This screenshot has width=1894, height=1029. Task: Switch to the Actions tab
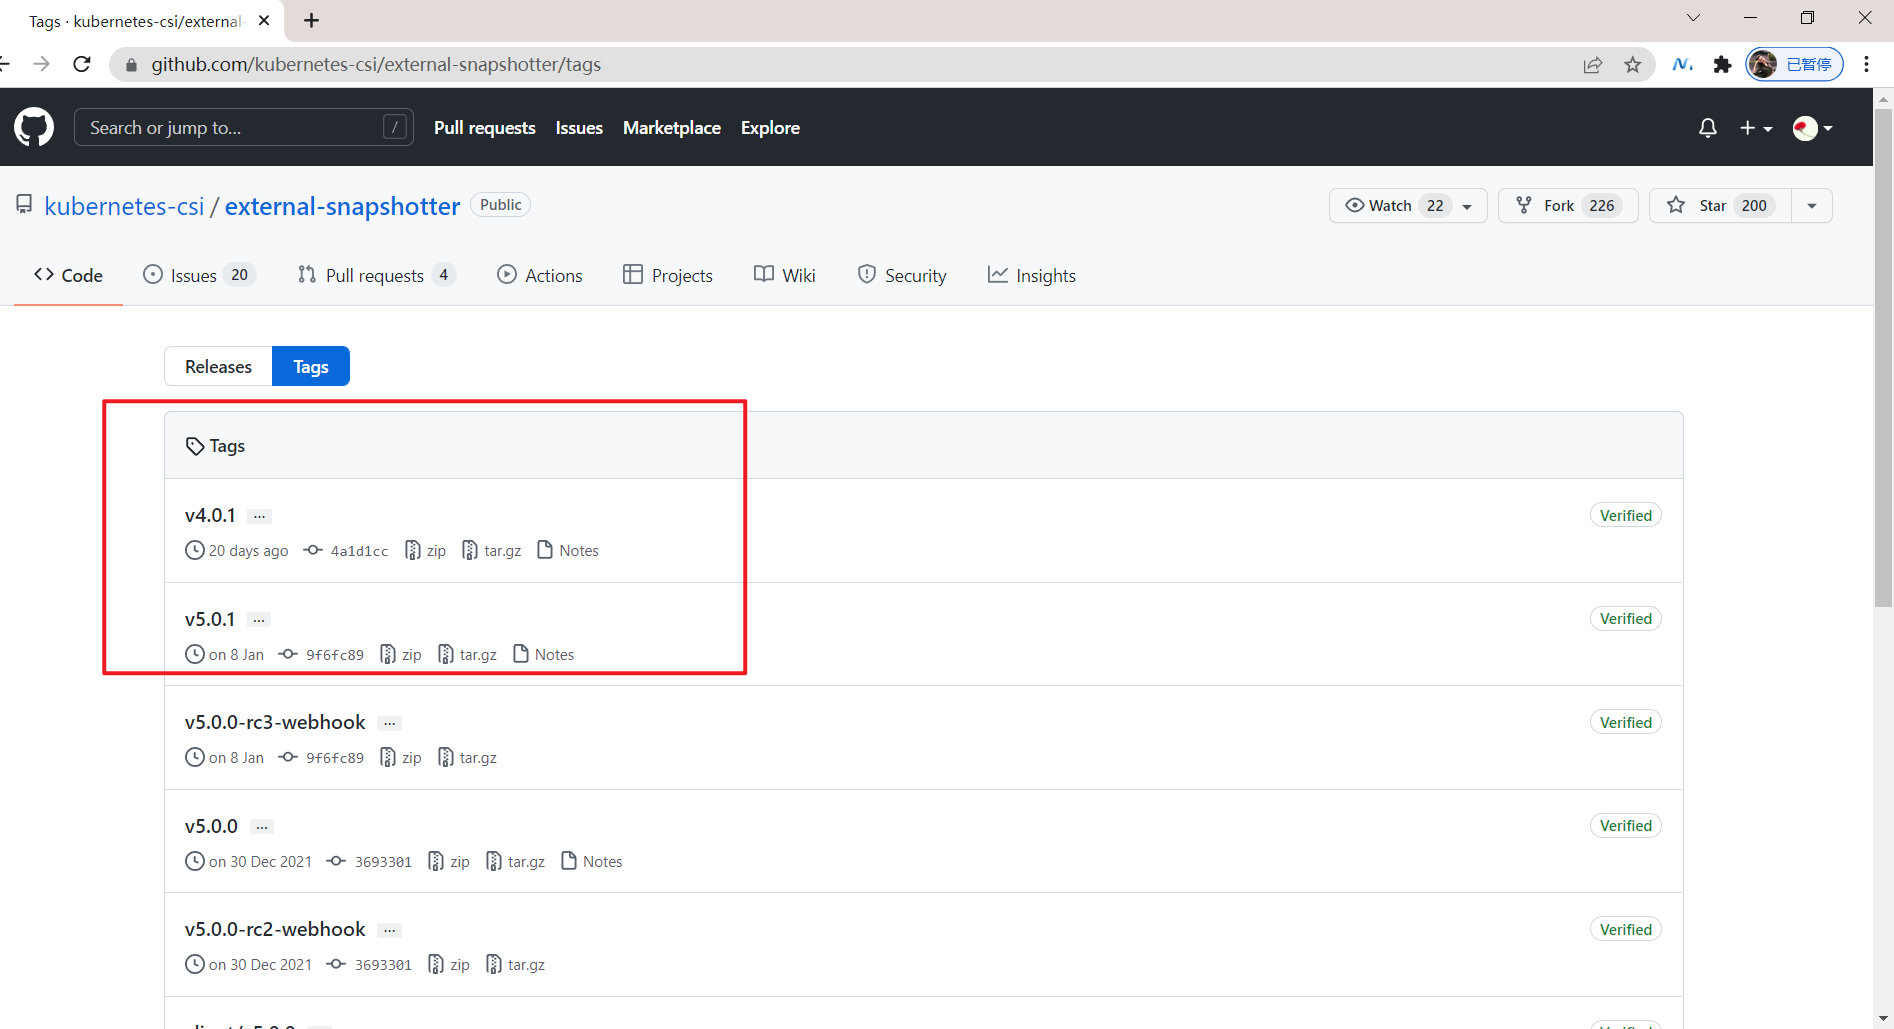click(x=540, y=275)
